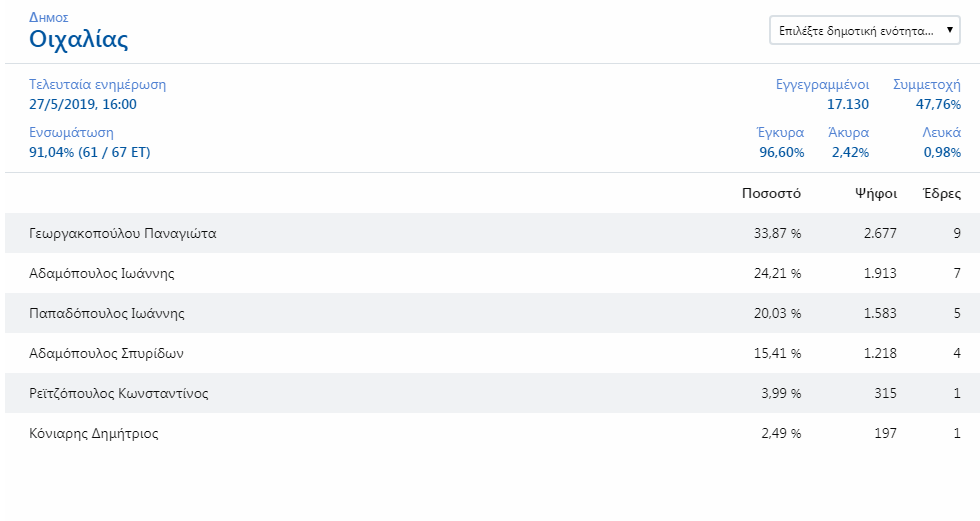Choose the Παπαδόπουλος Ιωάννης entry

tap(492, 313)
